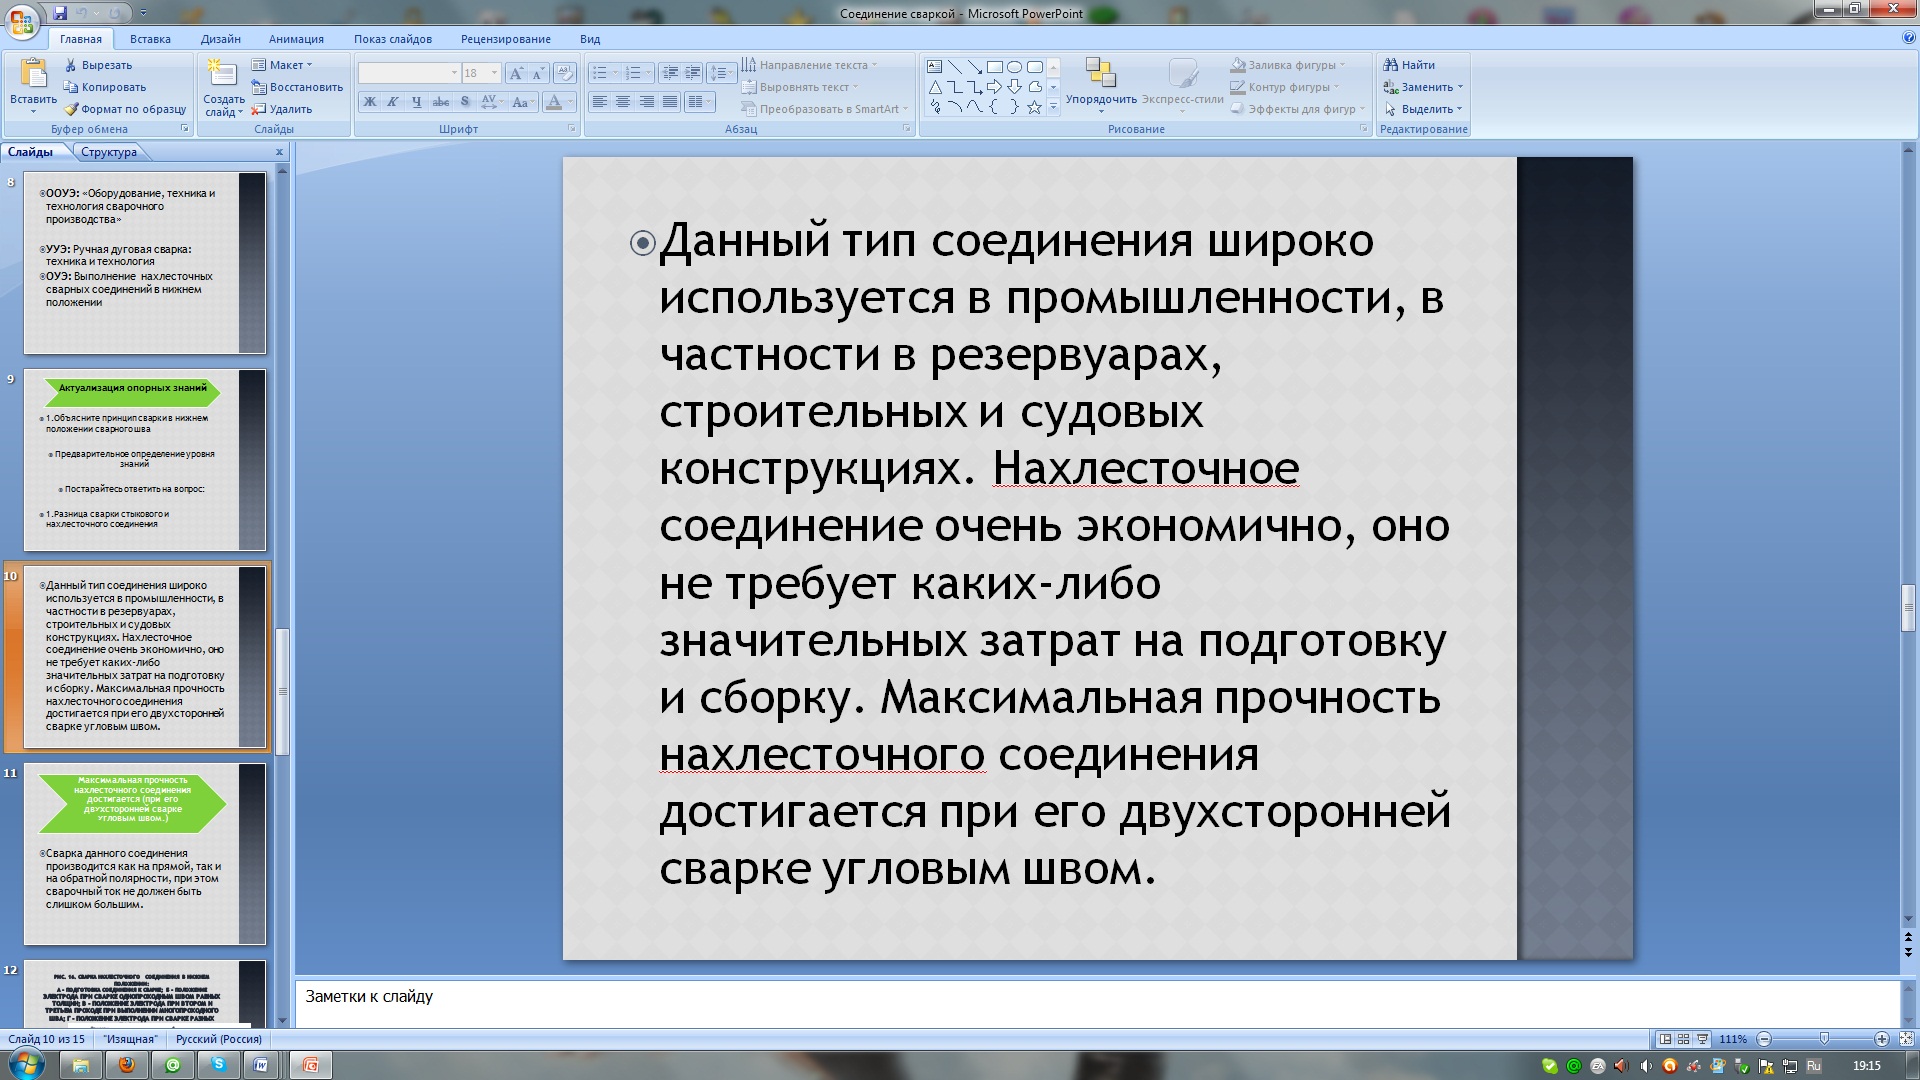Reset the slide with Восстановить
1920x1080 pixels.
(x=297, y=87)
